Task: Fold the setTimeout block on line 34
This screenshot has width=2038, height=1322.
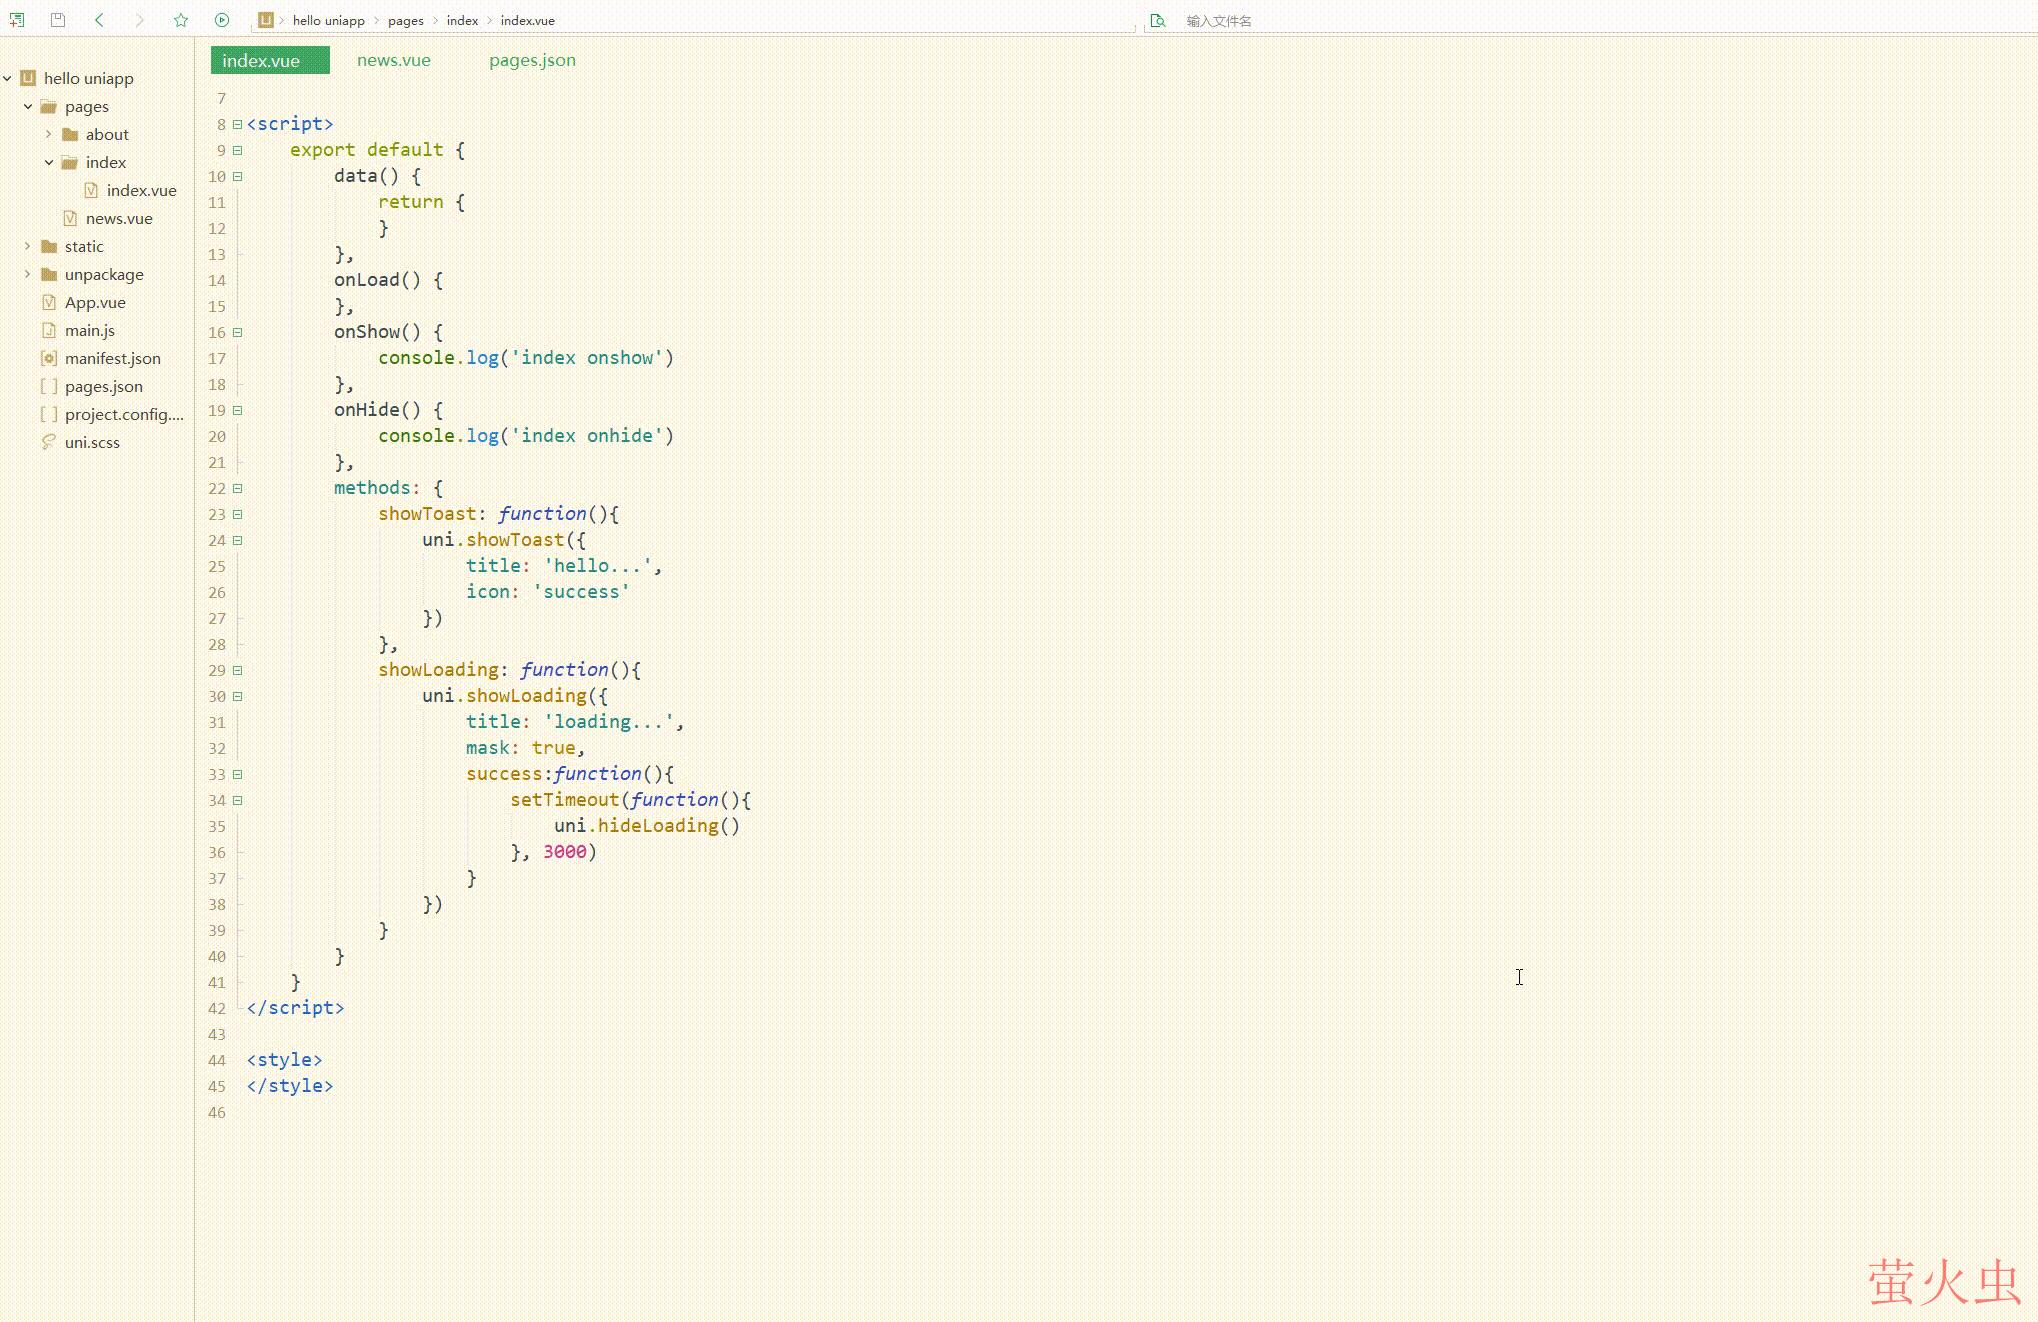Action: (x=238, y=800)
